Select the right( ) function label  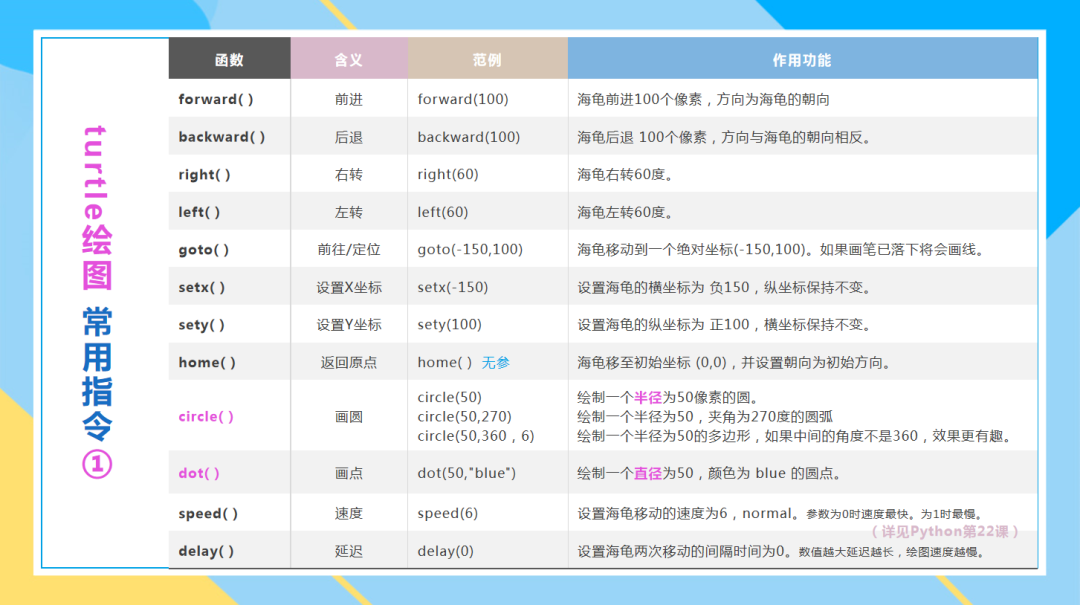pyautogui.click(x=203, y=173)
